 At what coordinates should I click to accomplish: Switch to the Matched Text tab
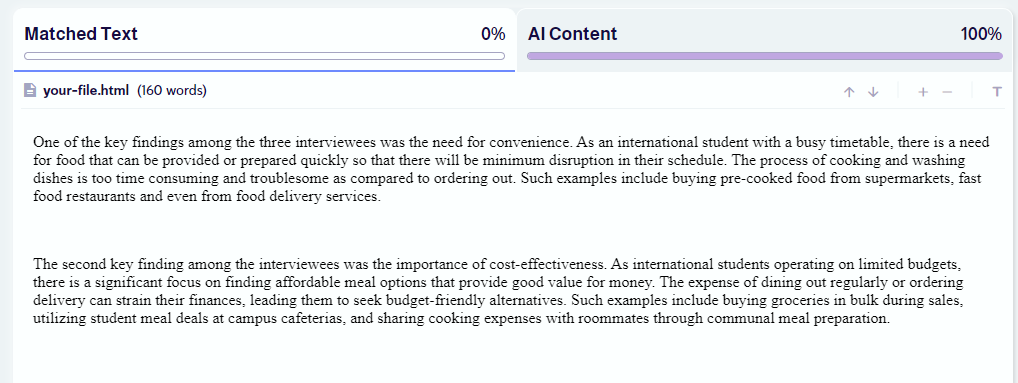click(x=264, y=40)
